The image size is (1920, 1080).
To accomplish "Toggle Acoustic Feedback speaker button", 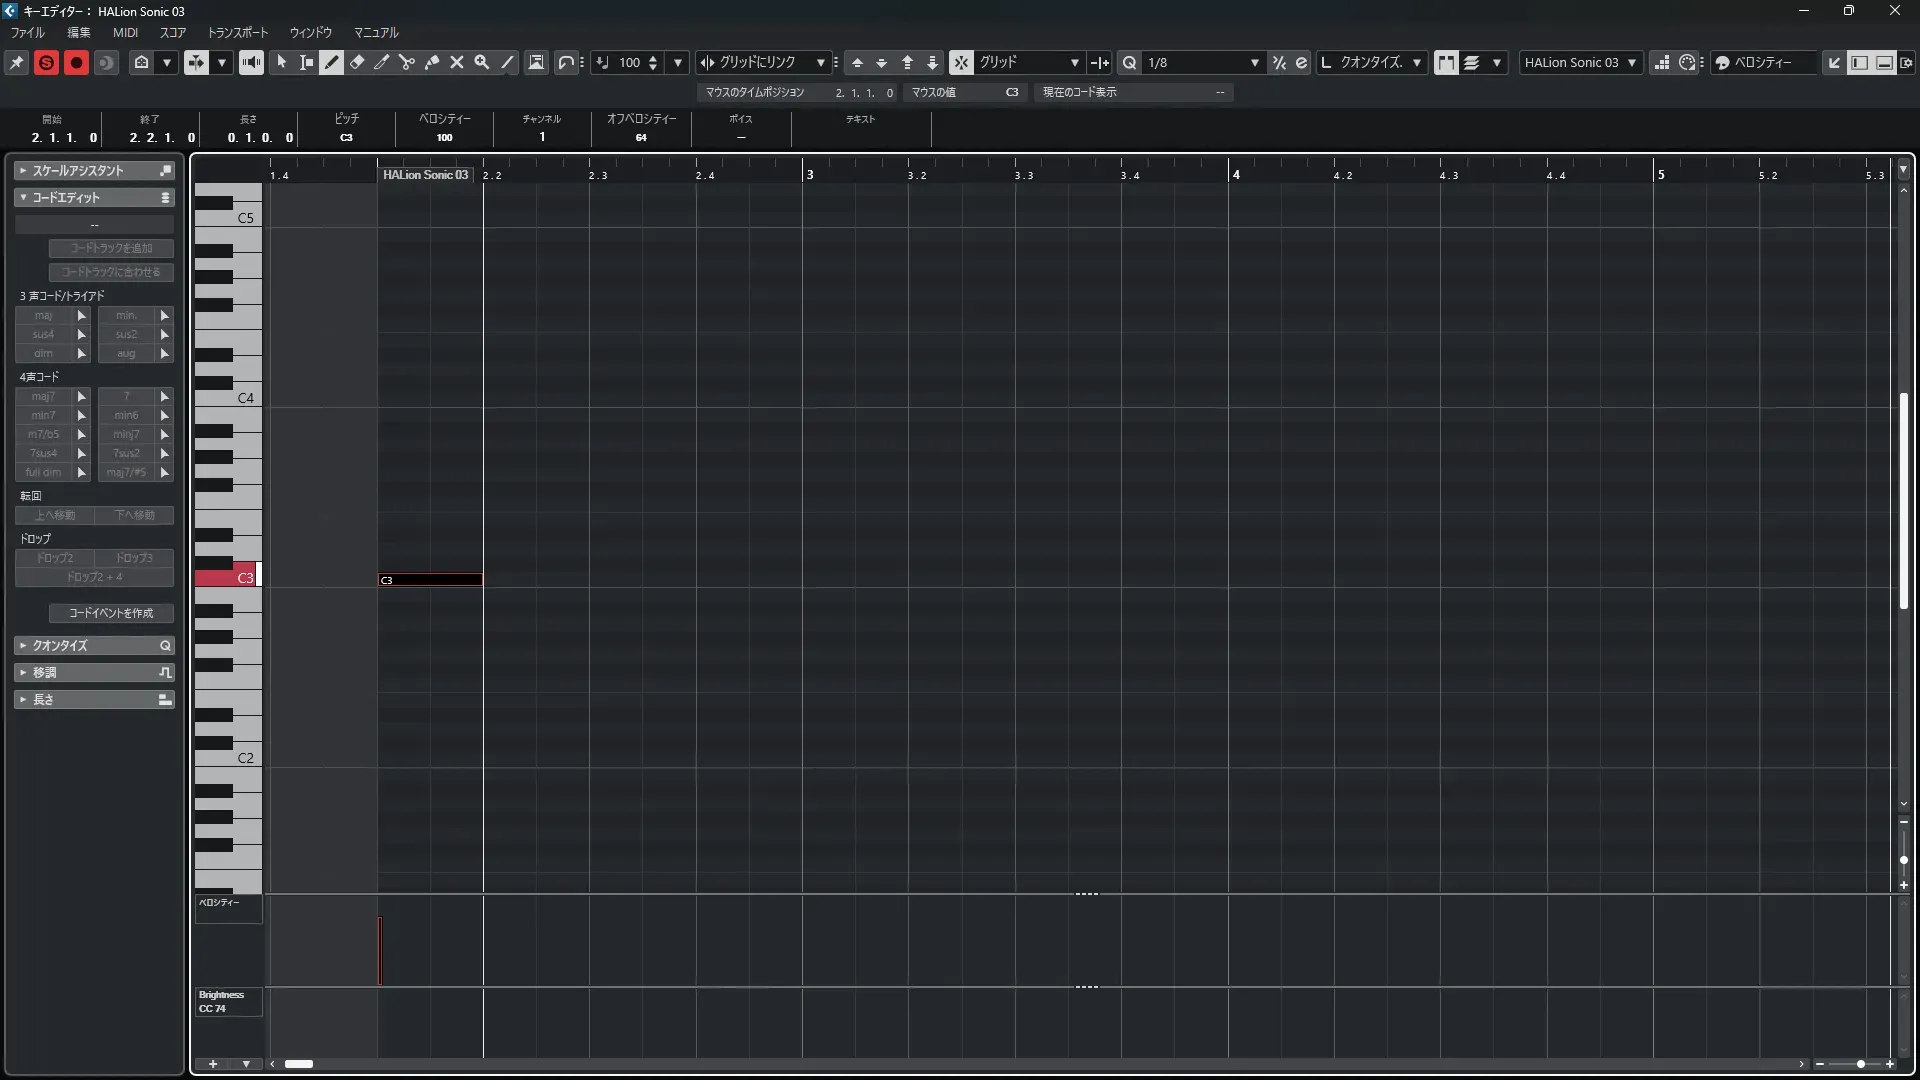I will pos(251,62).
